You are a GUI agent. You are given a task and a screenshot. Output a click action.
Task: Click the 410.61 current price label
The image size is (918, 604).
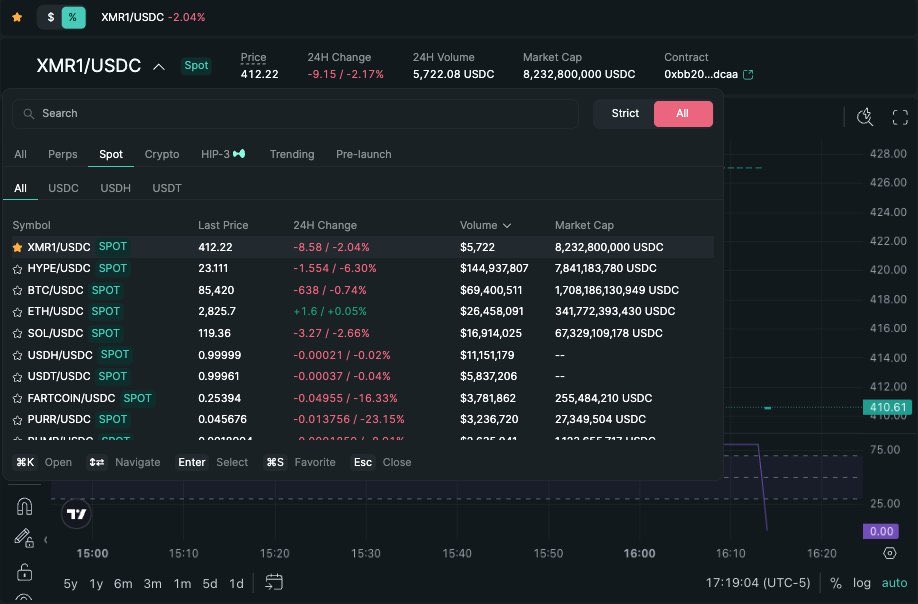[x=887, y=407]
